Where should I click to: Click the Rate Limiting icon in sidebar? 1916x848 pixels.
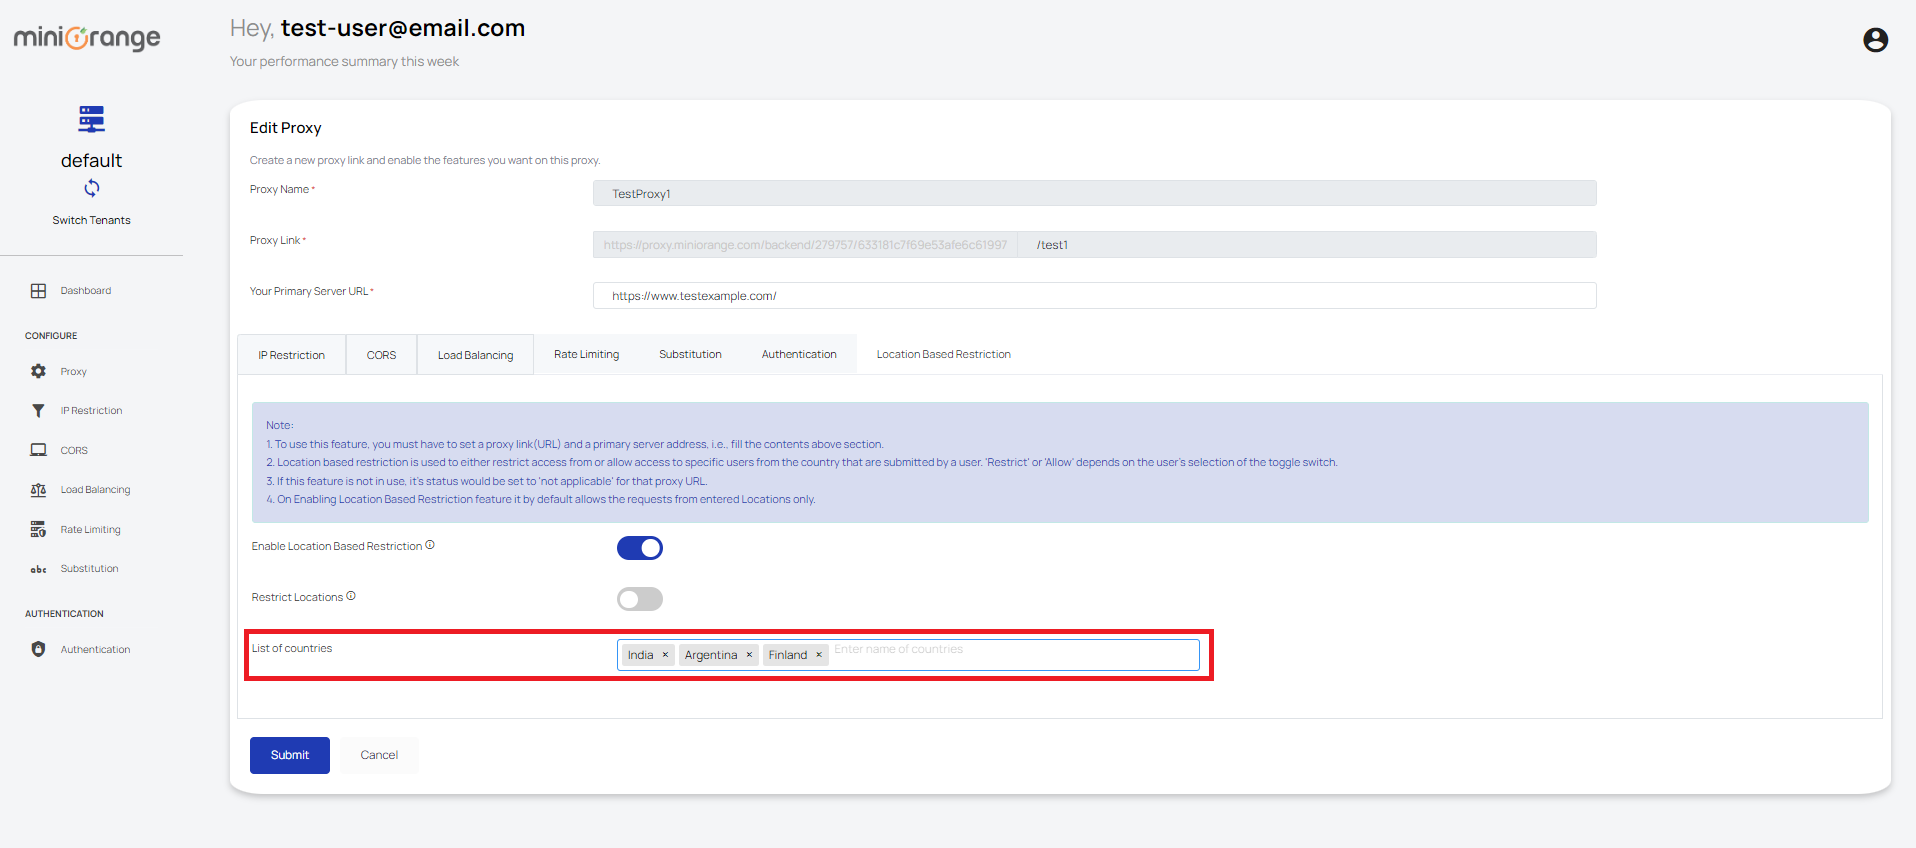[38, 529]
